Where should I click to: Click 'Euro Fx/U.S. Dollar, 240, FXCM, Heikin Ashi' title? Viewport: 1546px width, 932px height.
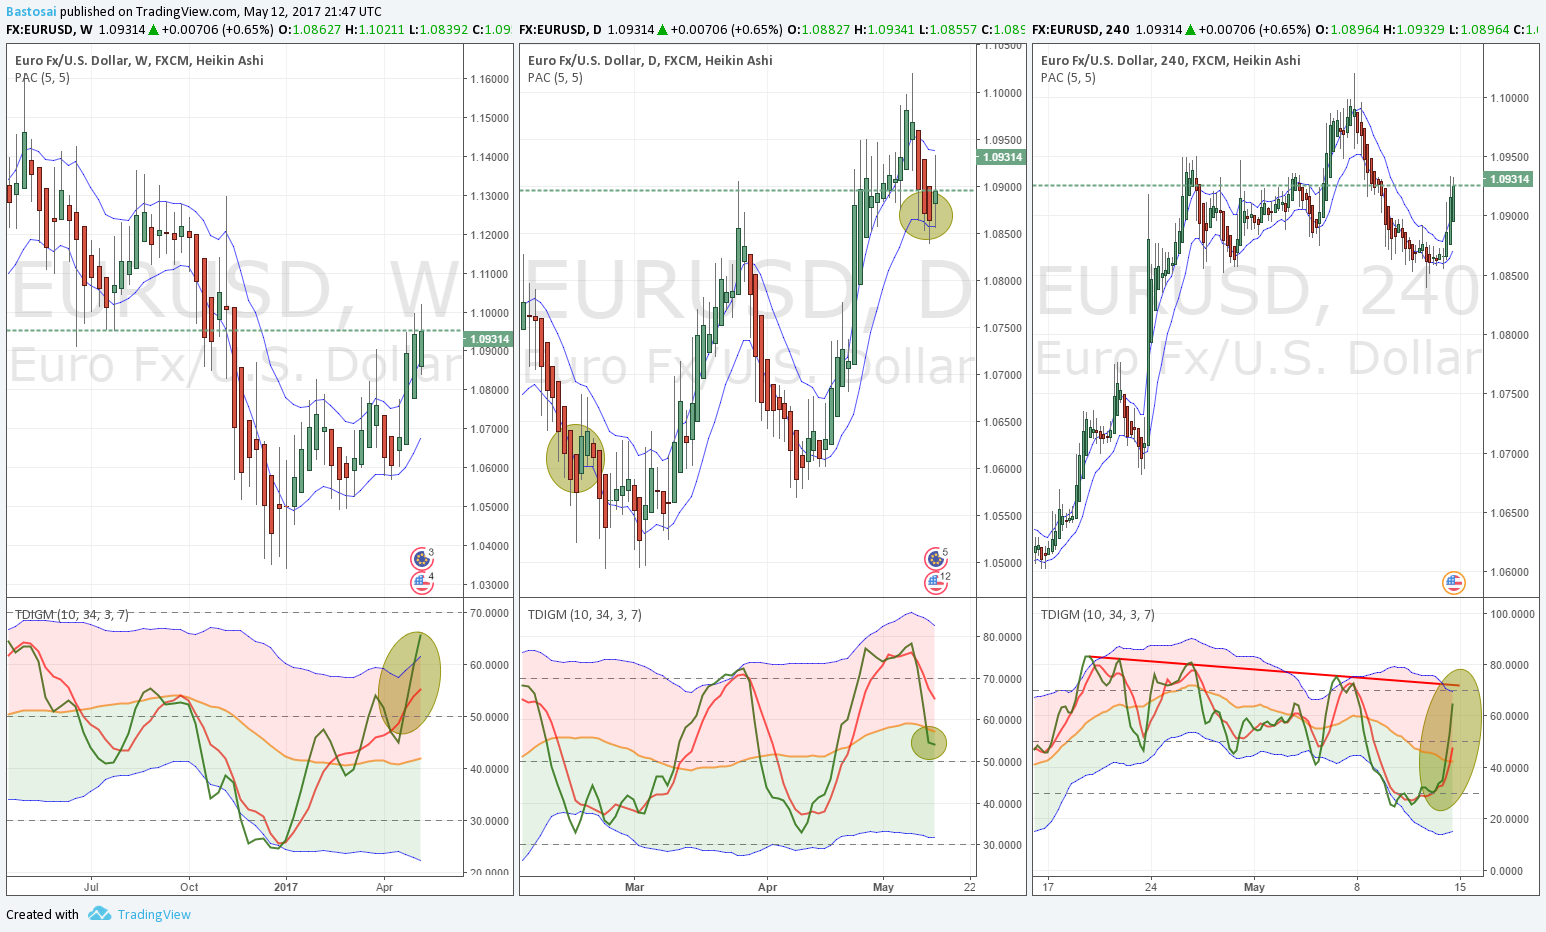1171,60
